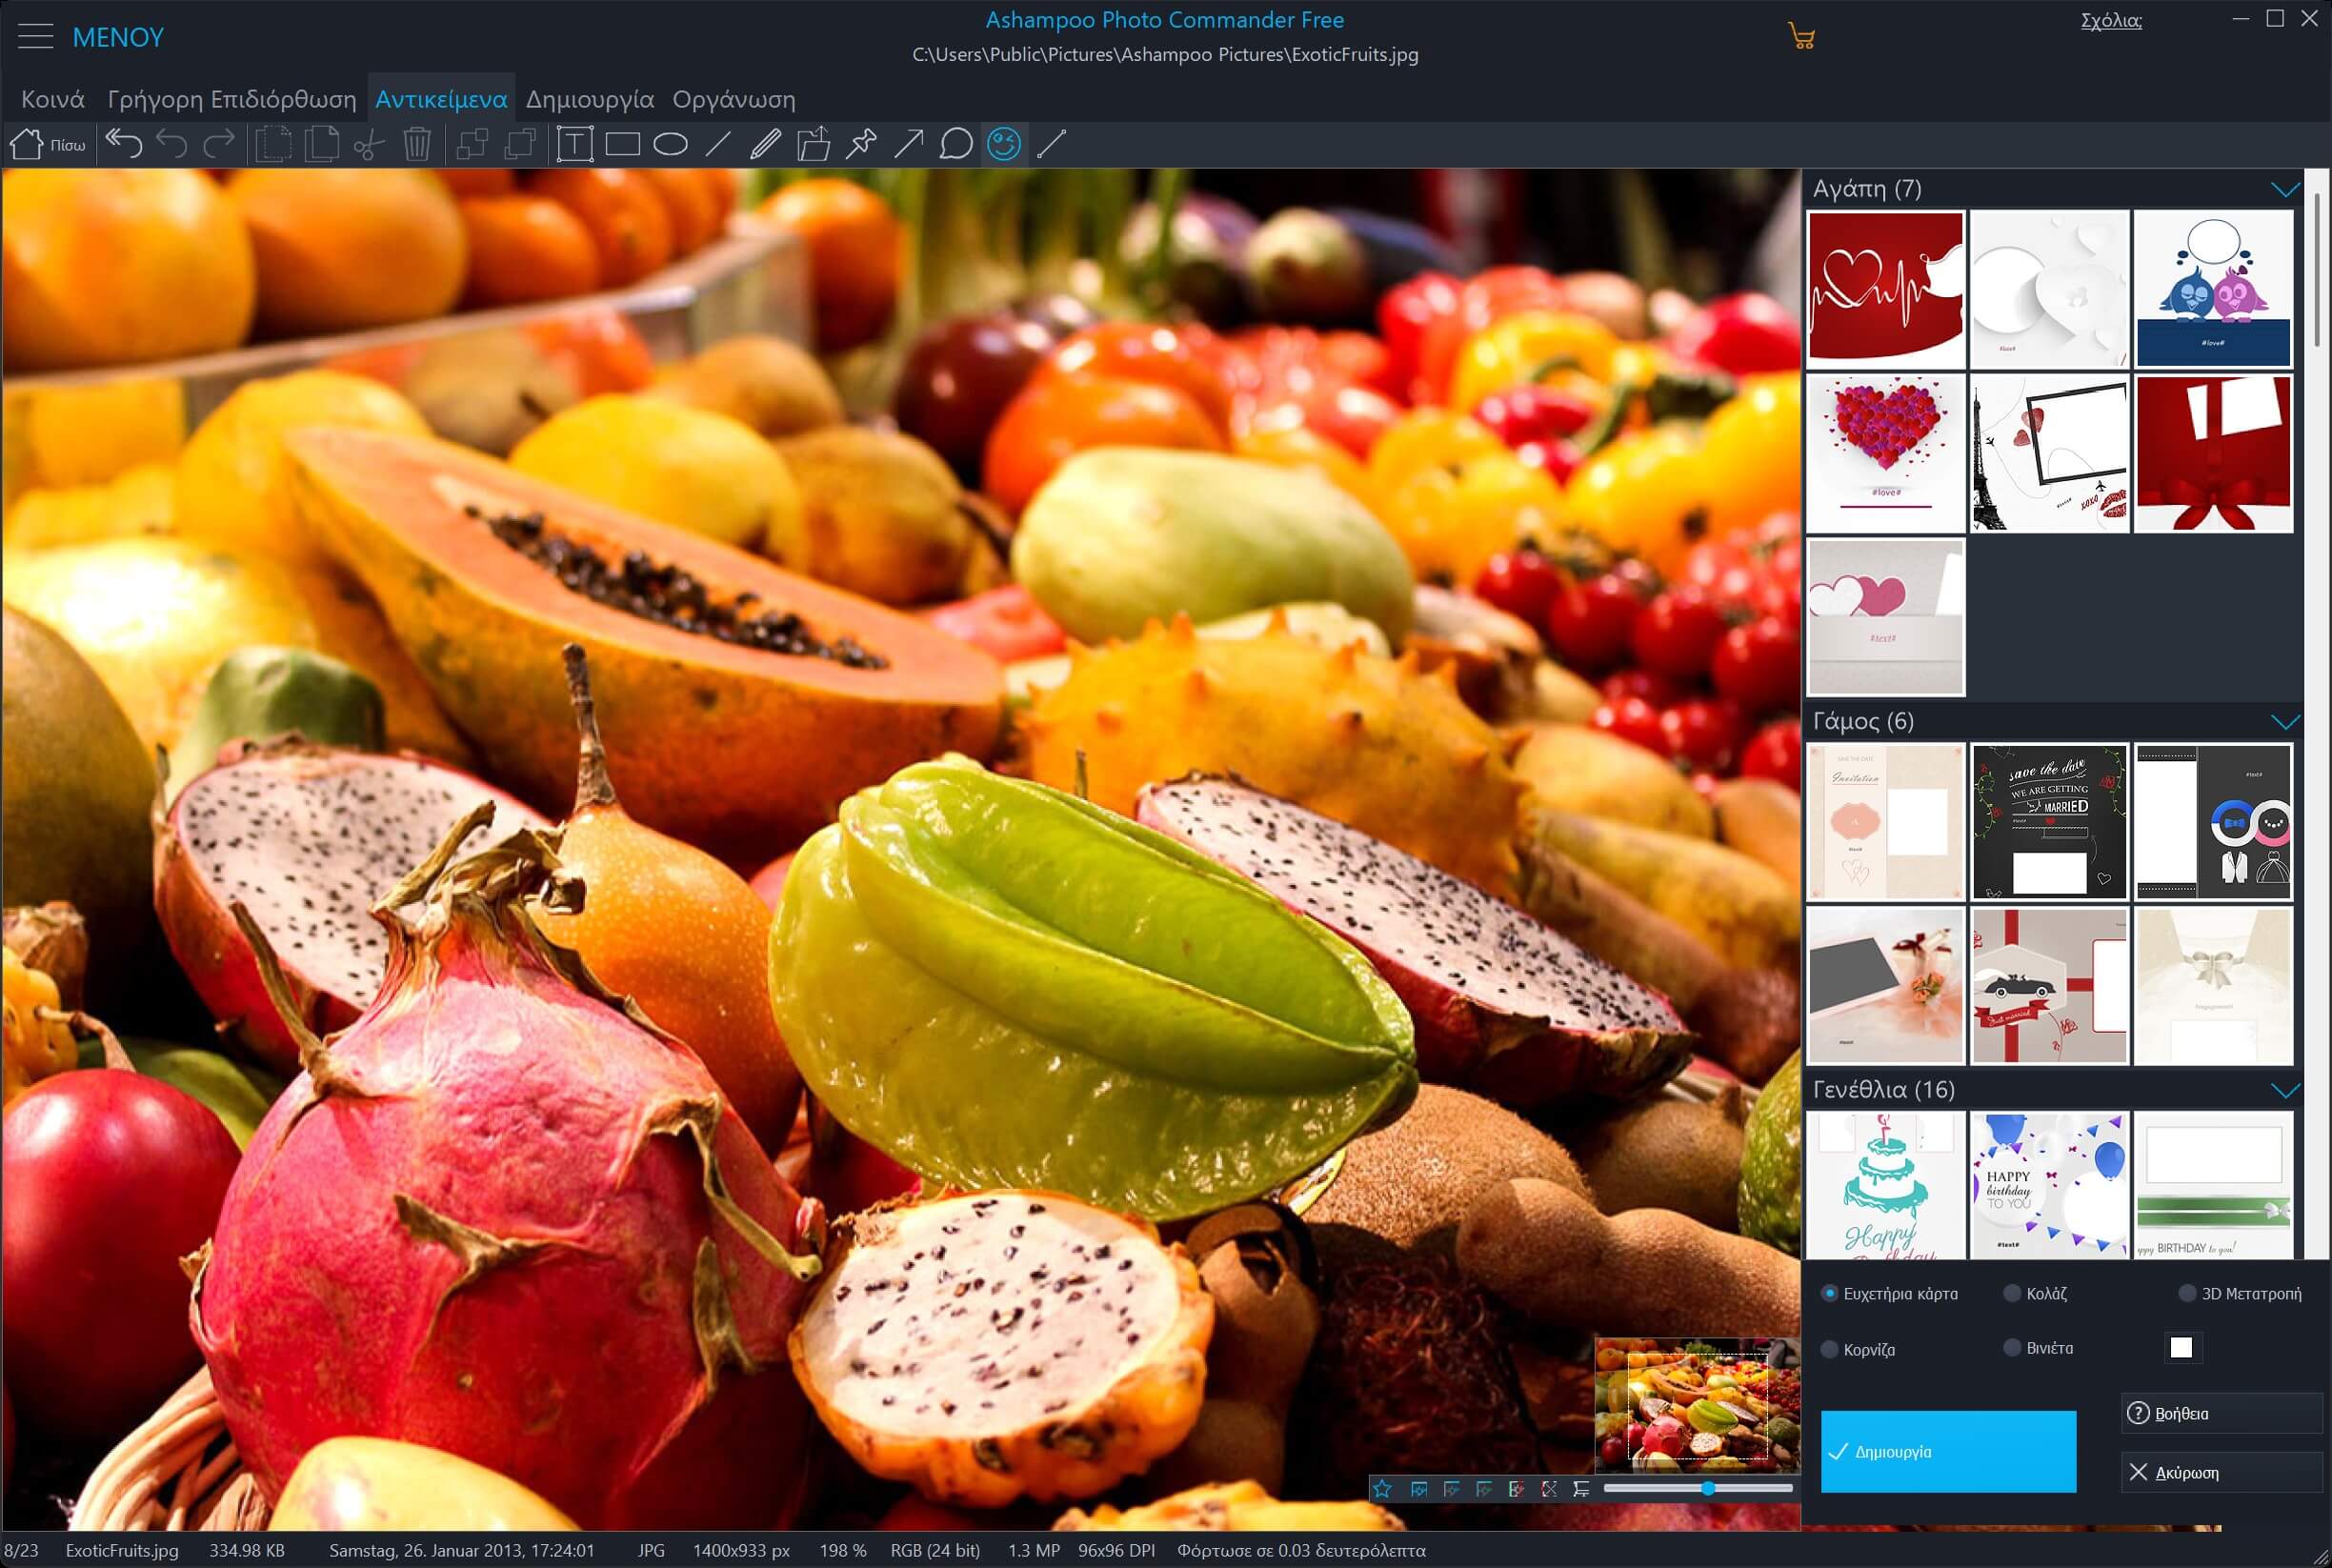Collapse the Γάμος section
This screenshot has height=1568, width=2332.
coord(2285,722)
